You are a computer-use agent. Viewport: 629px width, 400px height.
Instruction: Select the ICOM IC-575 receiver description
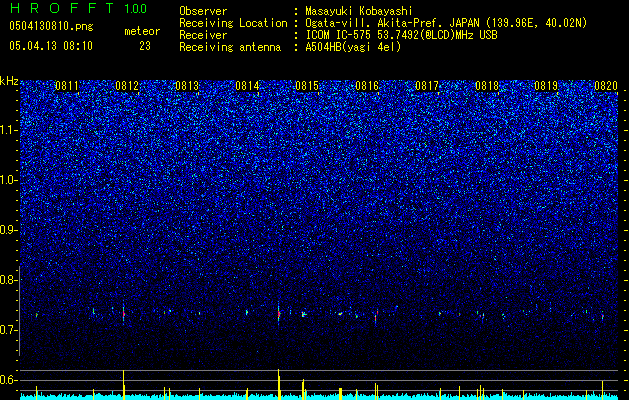click(401, 35)
